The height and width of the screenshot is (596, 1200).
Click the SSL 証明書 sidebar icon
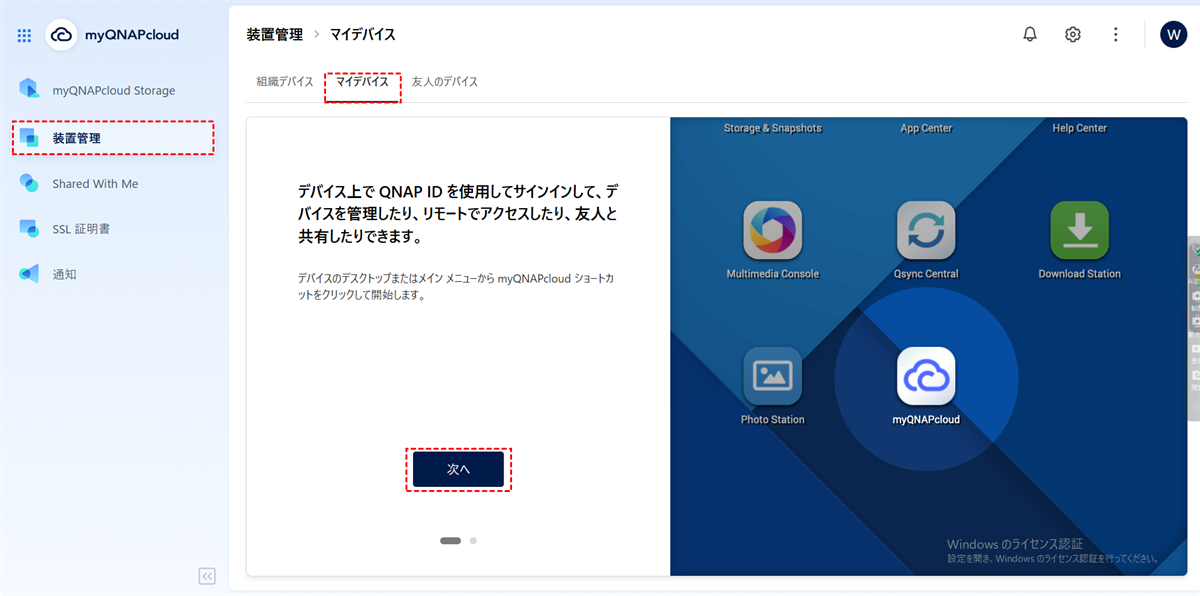coord(29,229)
